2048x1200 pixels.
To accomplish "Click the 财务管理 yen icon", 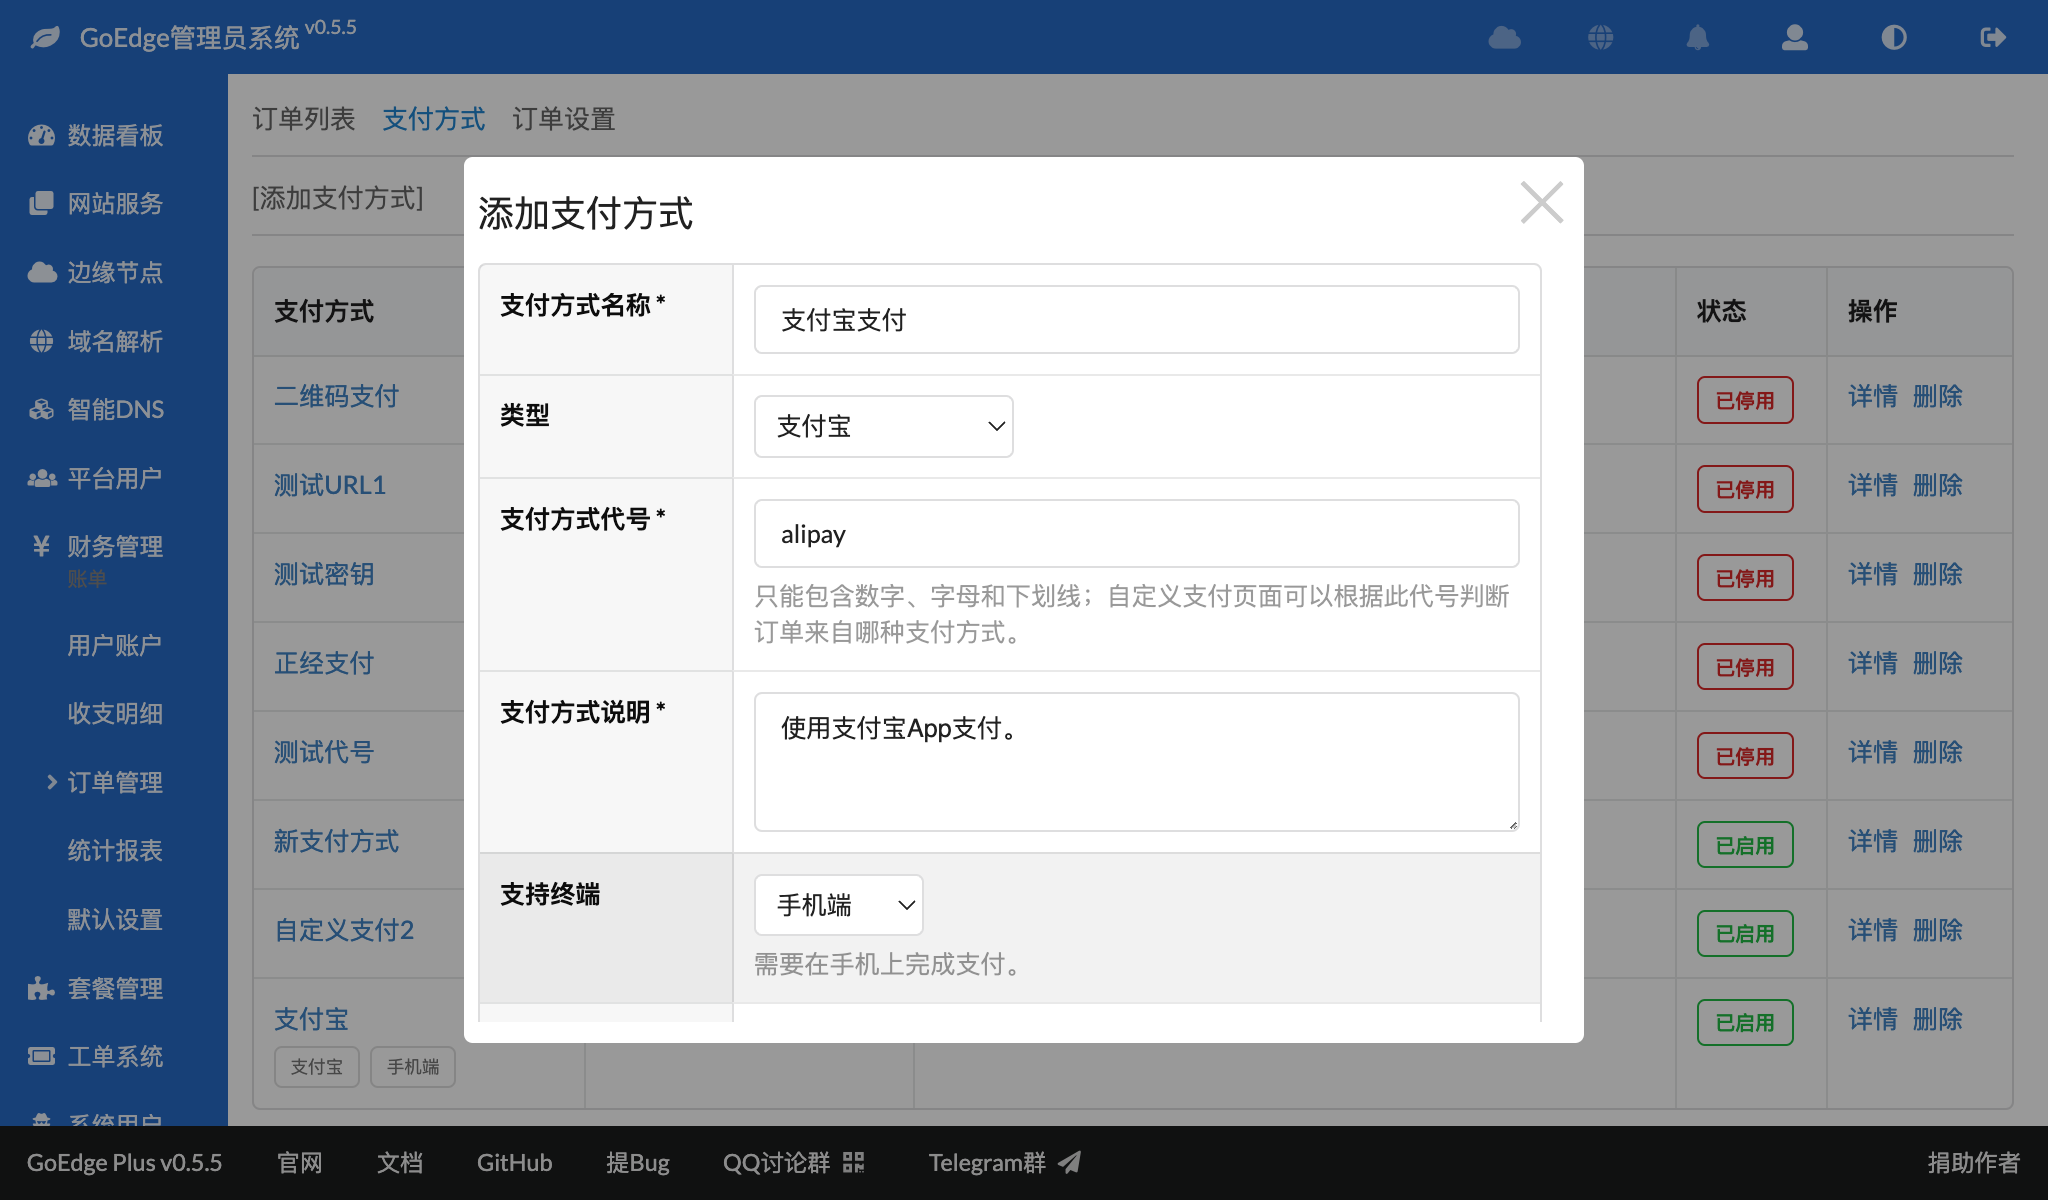I will coord(41,546).
